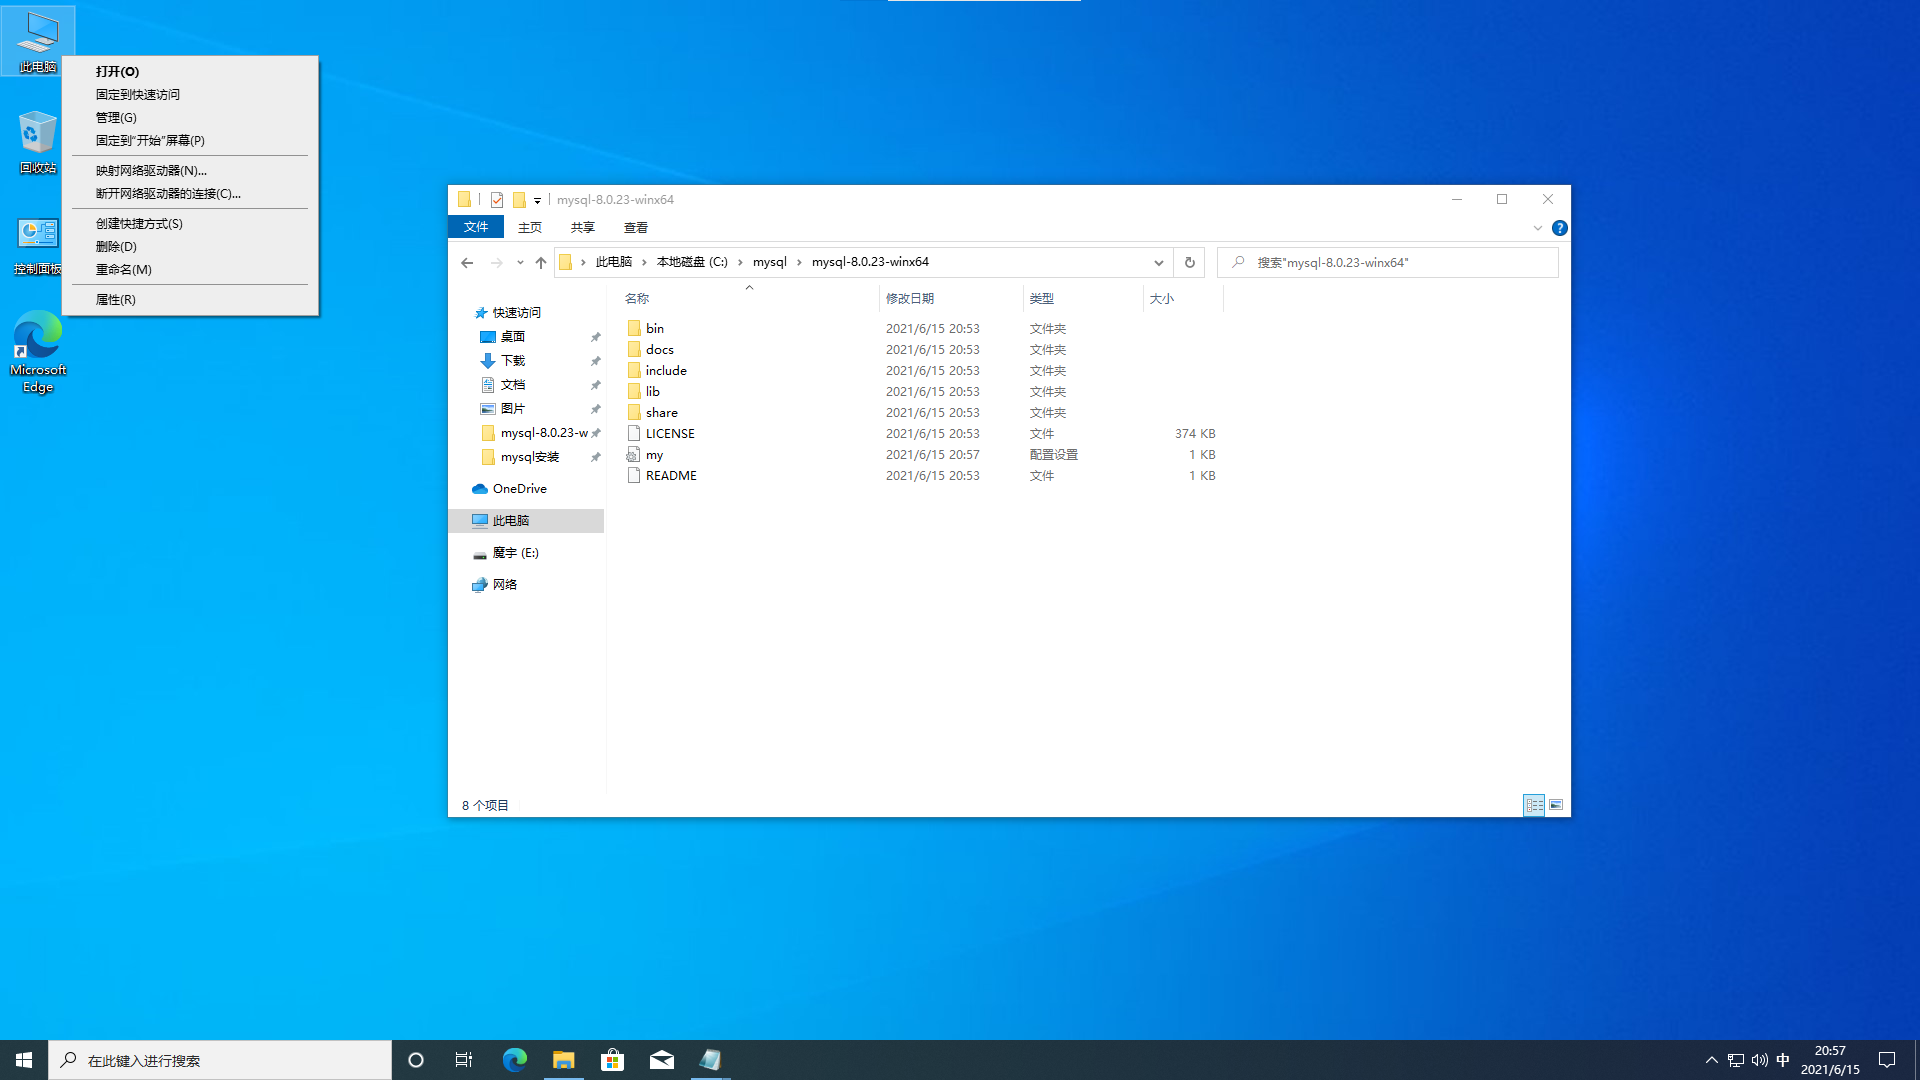1920x1080 pixels.
Task: Open Mail app from taskbar
Action: (x=662, y=1060)
